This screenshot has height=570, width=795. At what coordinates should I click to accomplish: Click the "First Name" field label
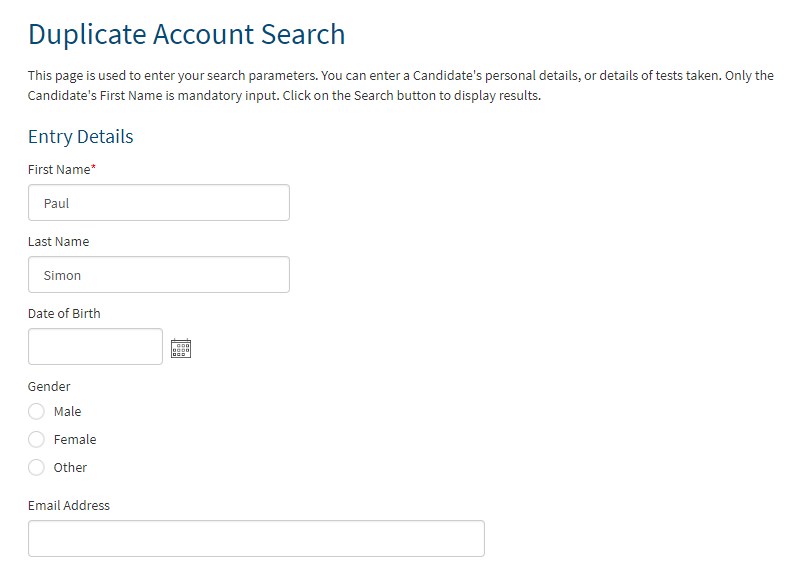(x=59, y=169)
